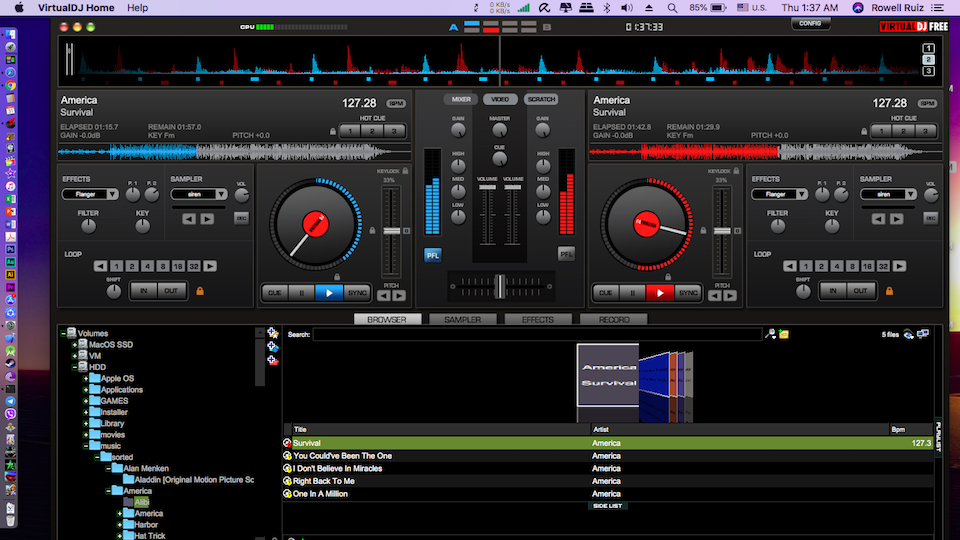The image size is (960, 540).
Task: Double loop length on left deck
Action: [x=210, y=266]
